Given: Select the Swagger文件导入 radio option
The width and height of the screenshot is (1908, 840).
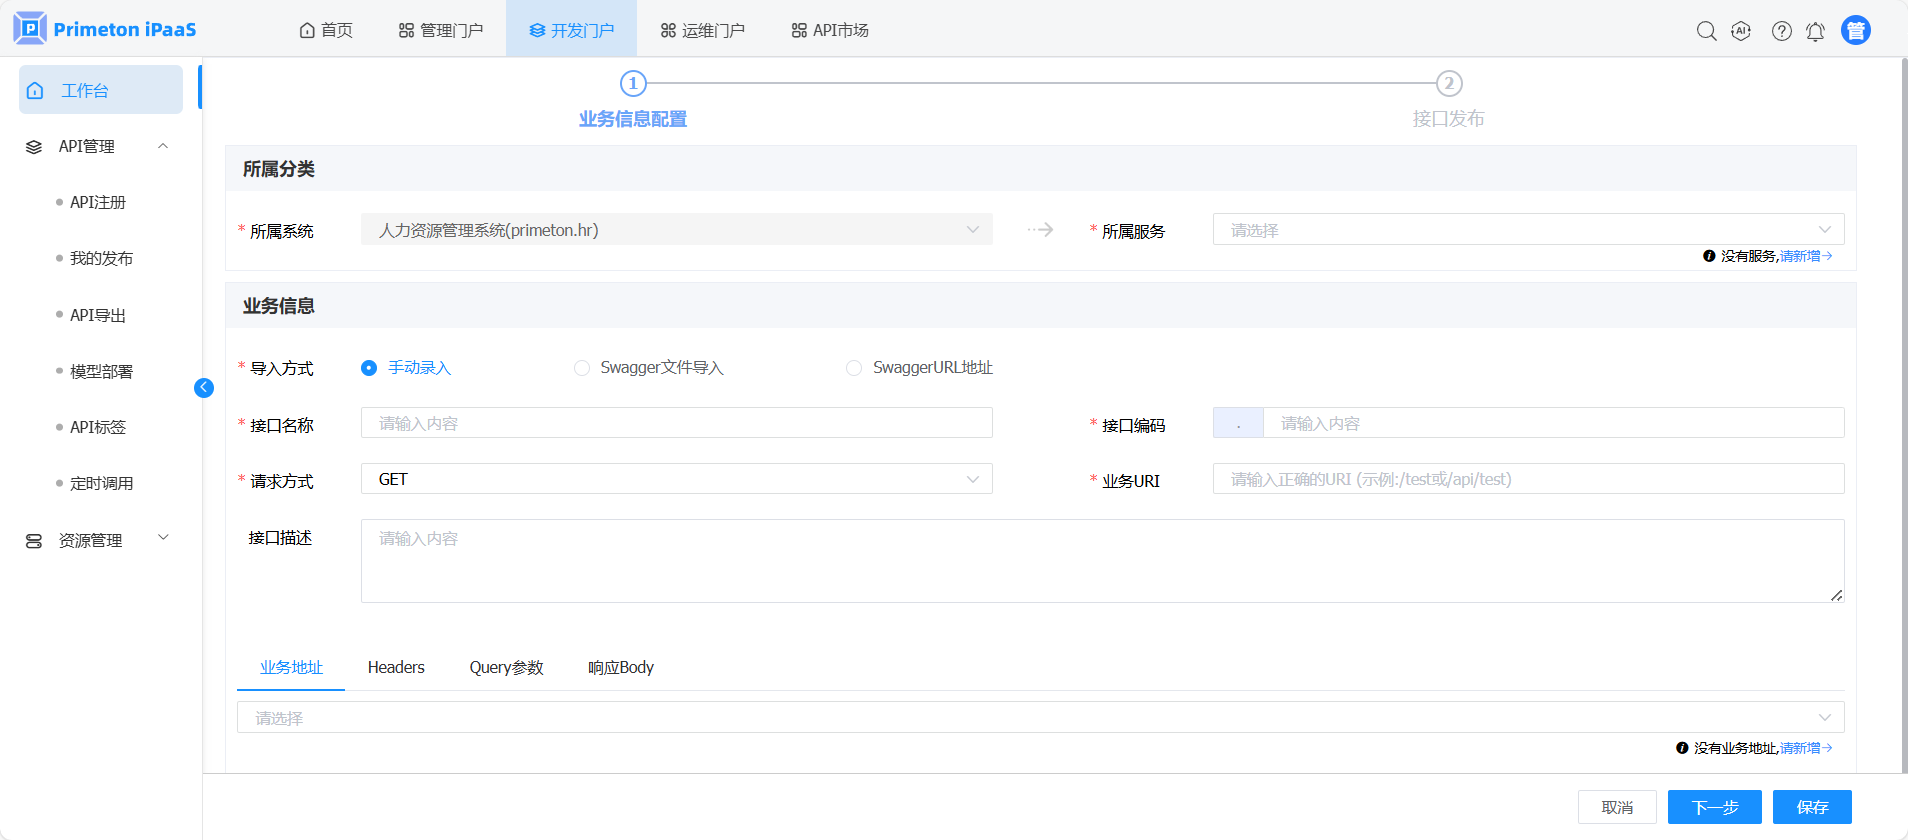Looking at the screenshot, I should click(582, 368).
